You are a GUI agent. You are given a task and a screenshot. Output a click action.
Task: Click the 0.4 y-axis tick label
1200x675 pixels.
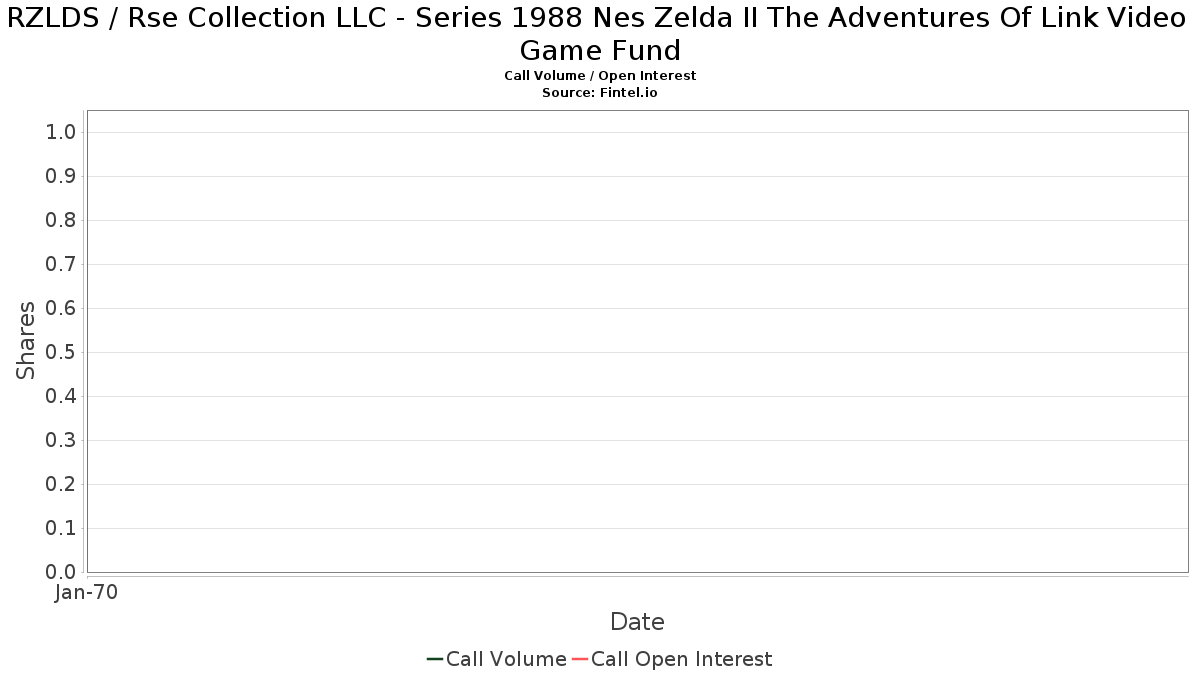point(62,397)
